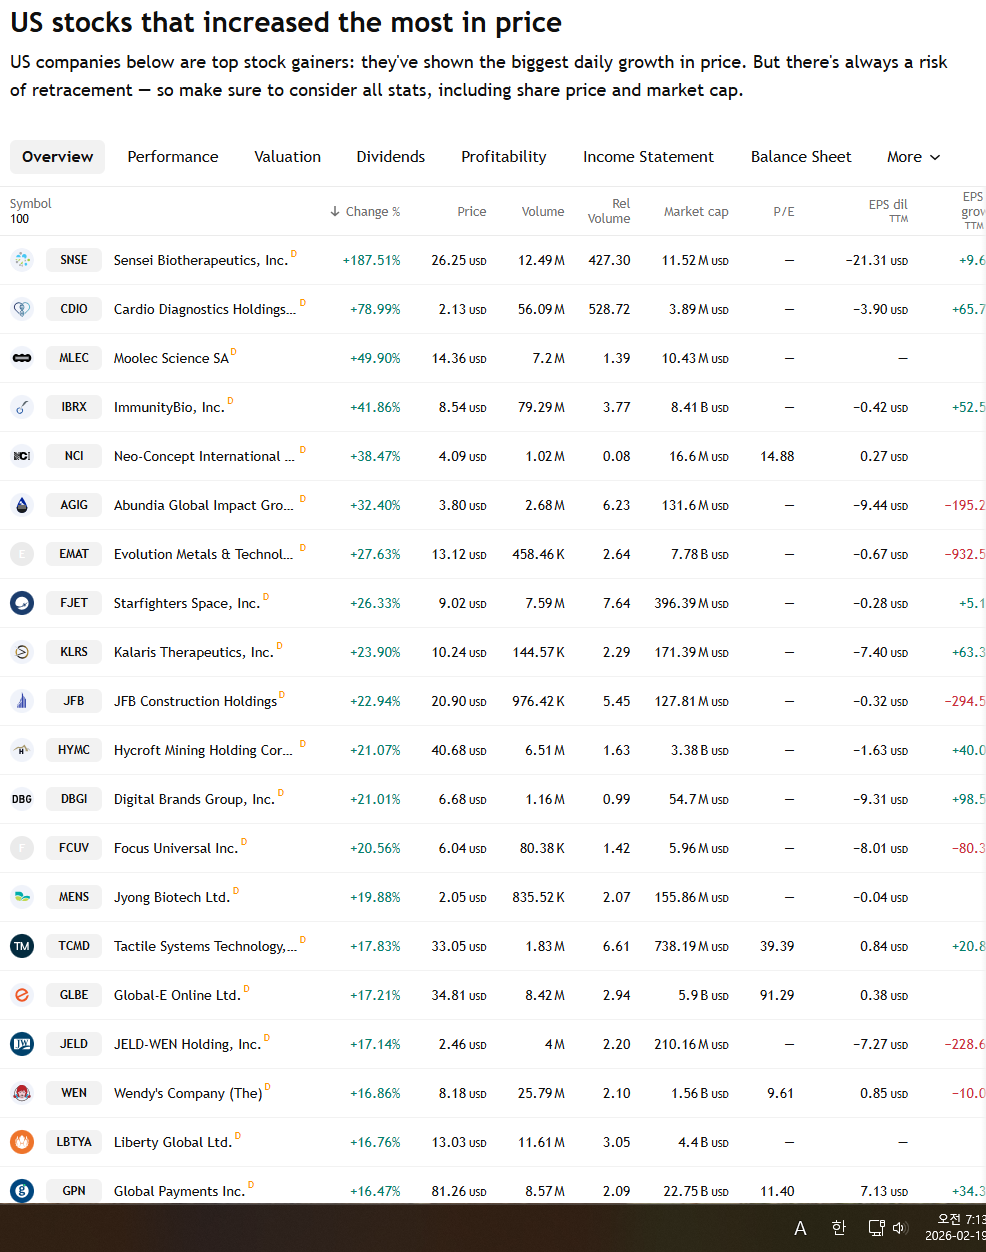Screen dimensions: 986x1252
Task: Click the 25.79 M volume for WEN
Action: (541, 1093)
